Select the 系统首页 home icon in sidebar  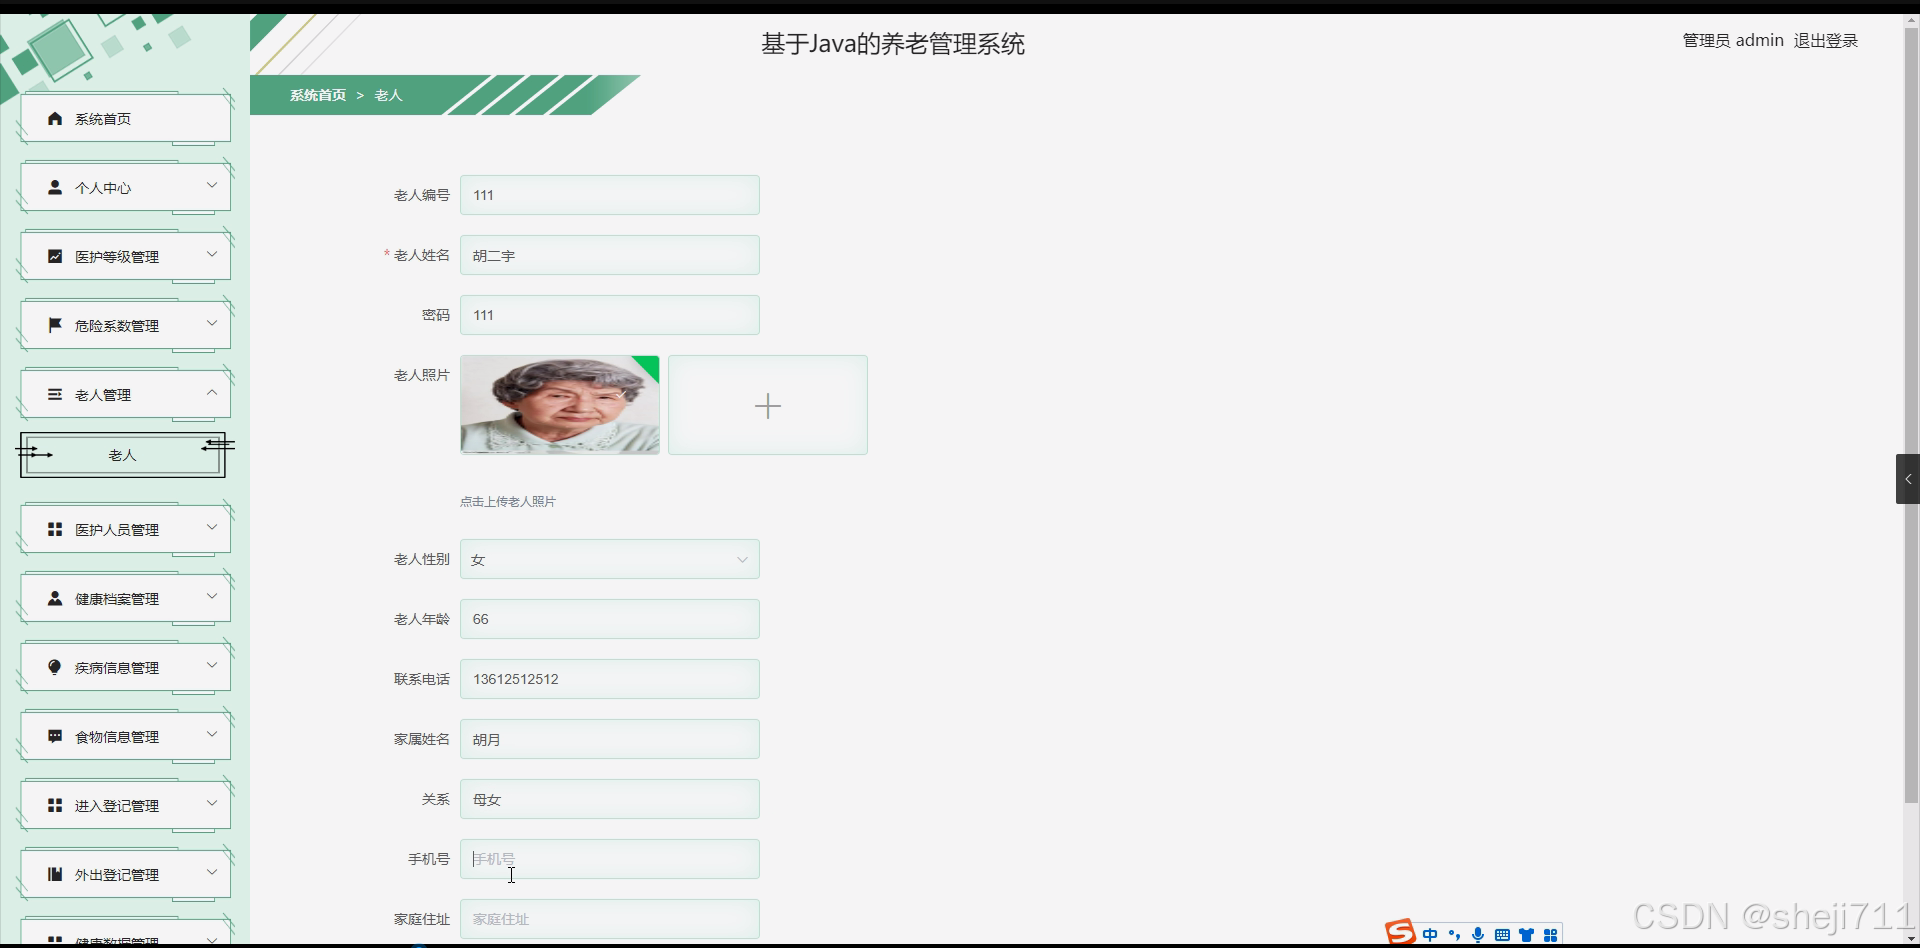[x=54, y=118]
